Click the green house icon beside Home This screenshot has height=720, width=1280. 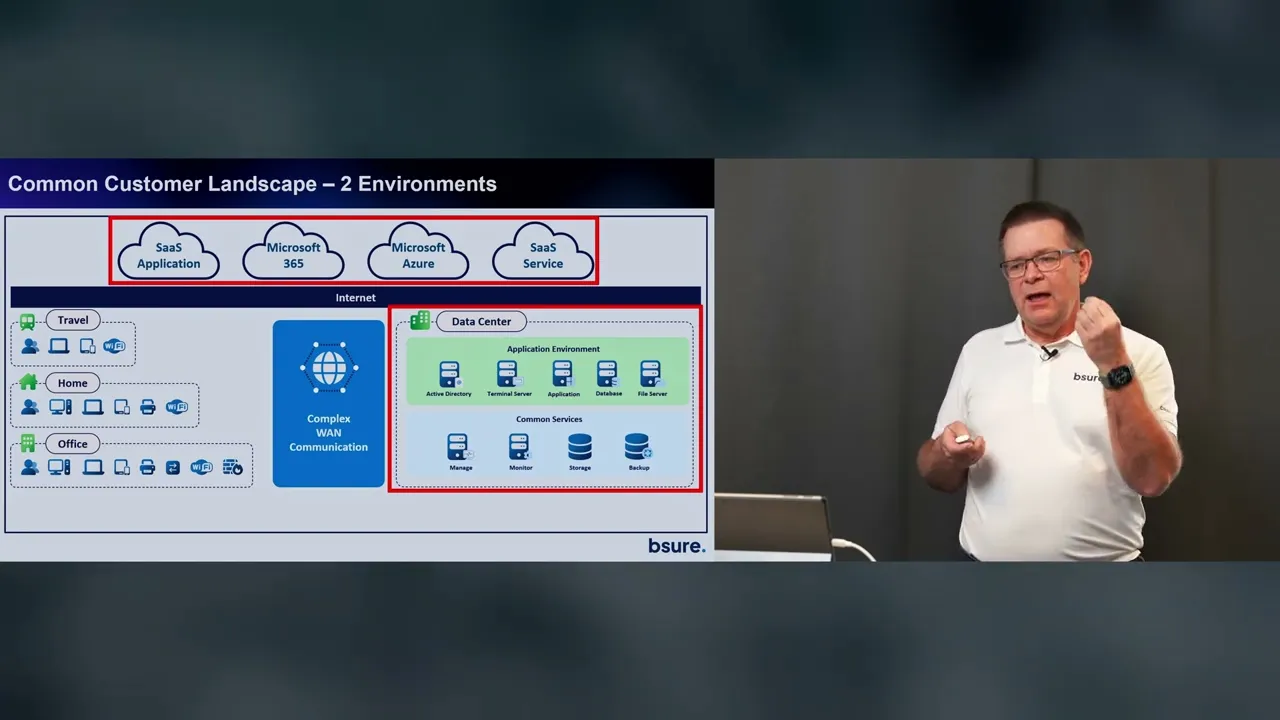tap(28, 382)
